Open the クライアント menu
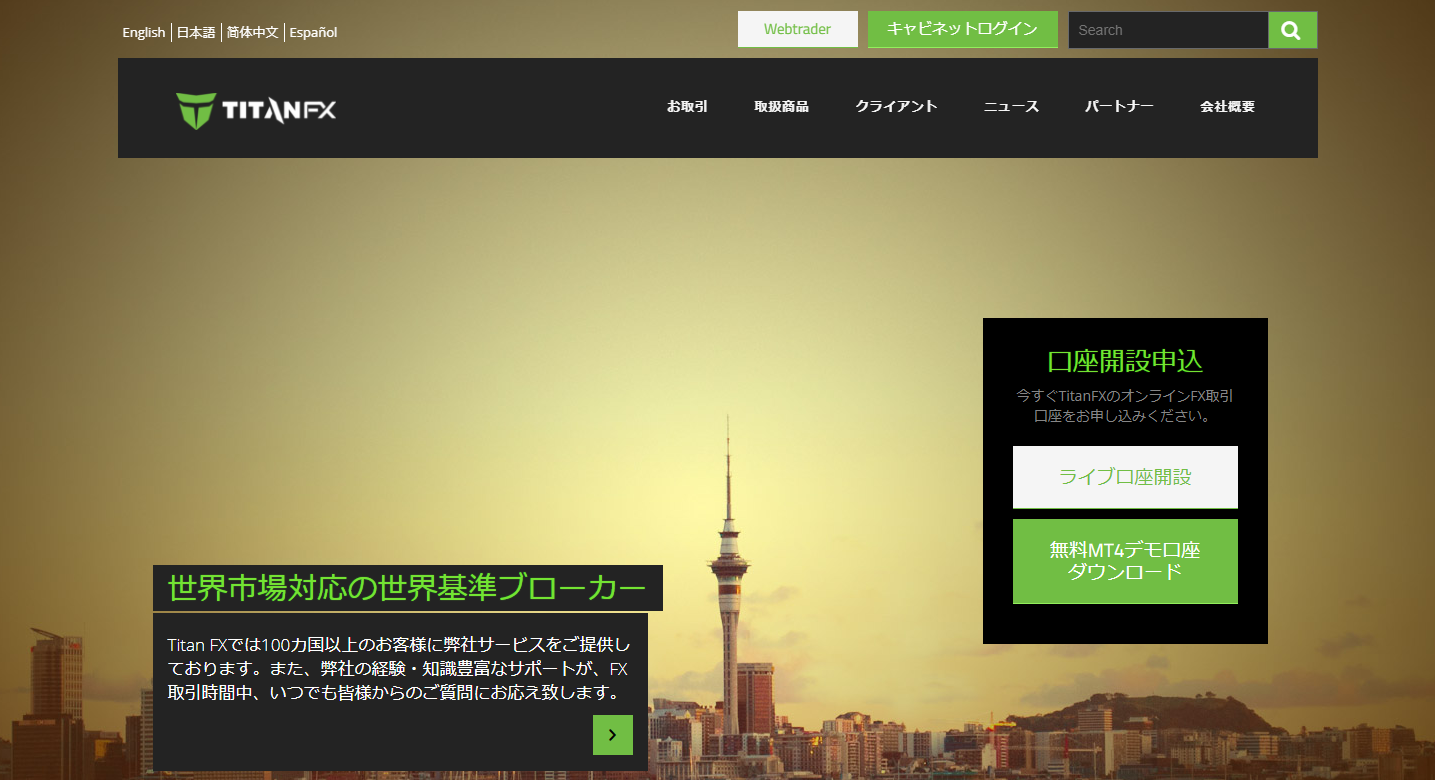This screenshot has height=780, width=1435. [896, 106]
